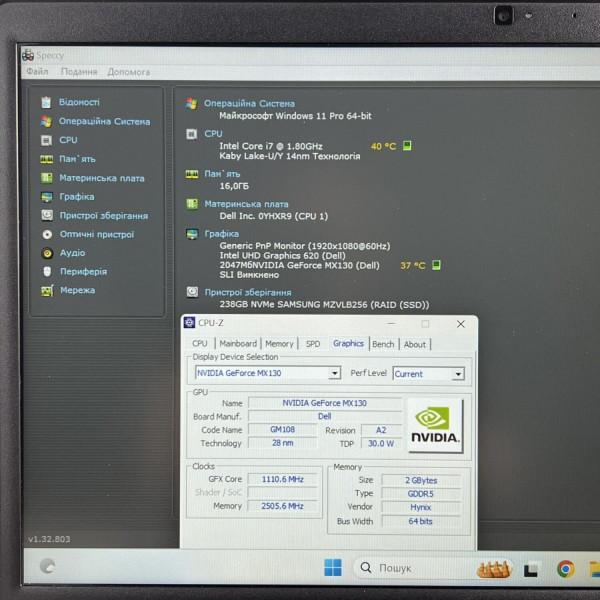This screenshot has height=600, width=600.
Task: Open the Пристрої зберігання summary heading link
Action: click(x=248, y=292)
